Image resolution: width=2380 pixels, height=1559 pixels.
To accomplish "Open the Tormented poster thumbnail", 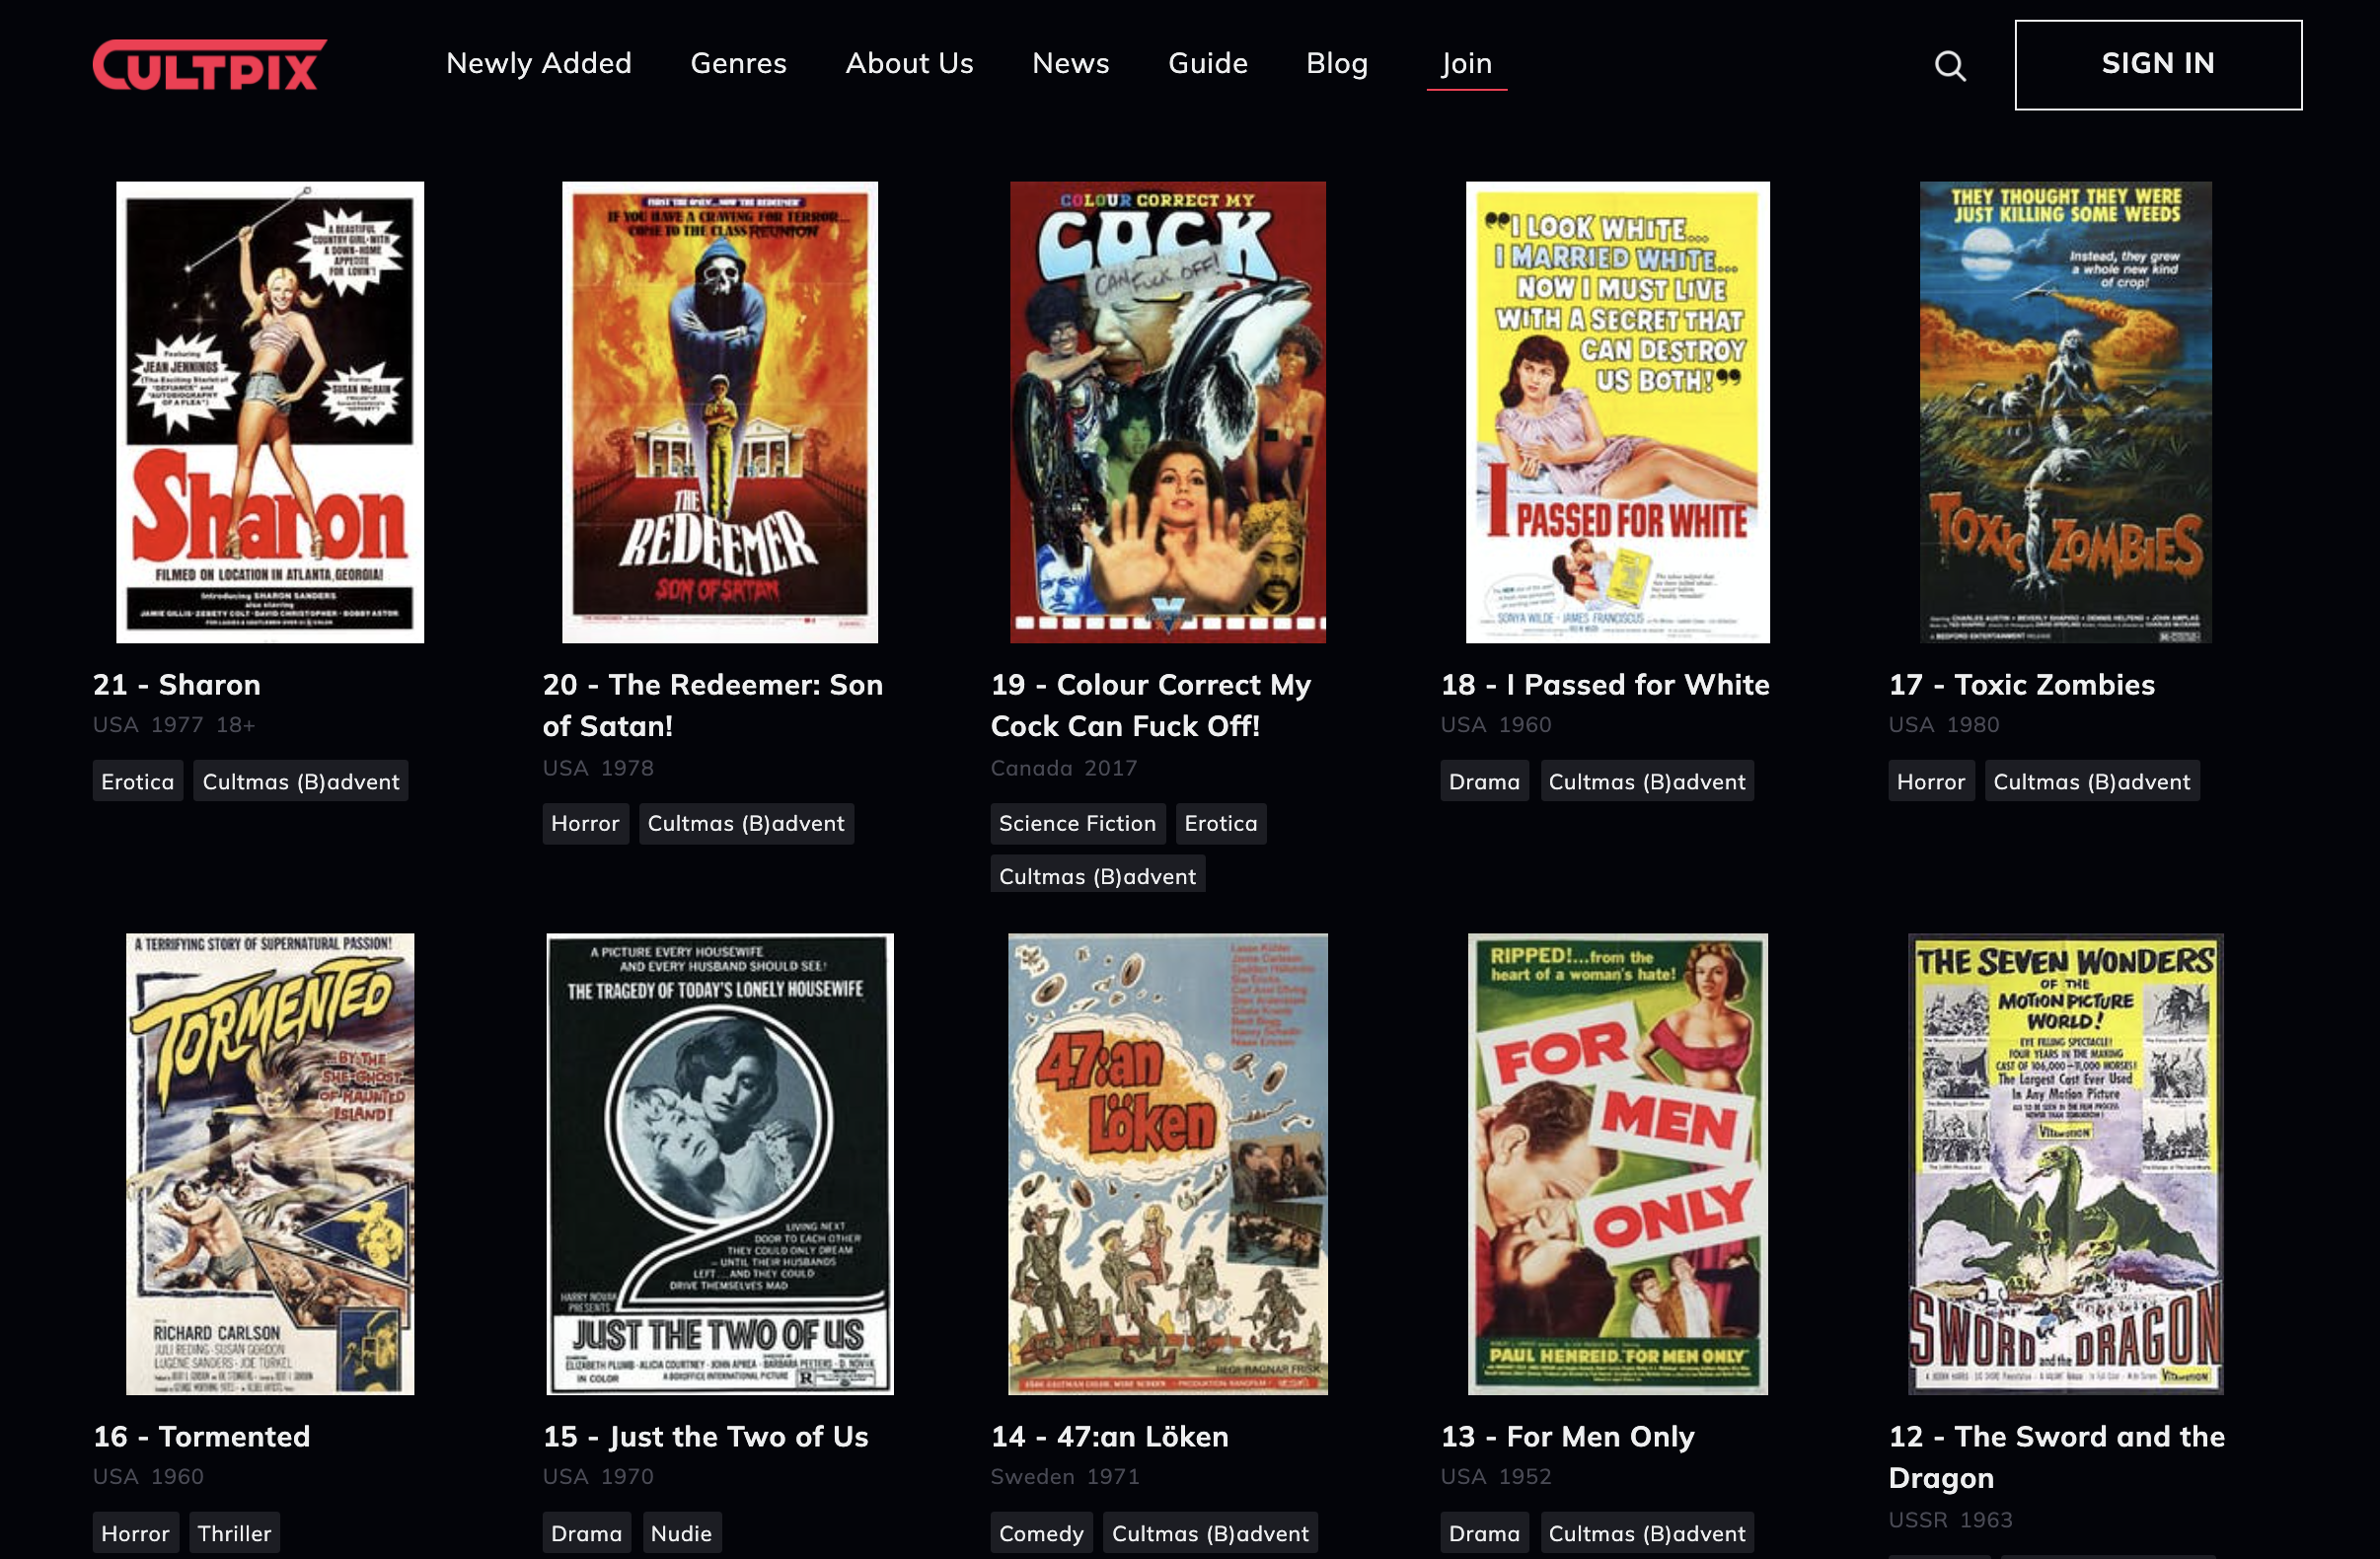I will point(270,1164).
